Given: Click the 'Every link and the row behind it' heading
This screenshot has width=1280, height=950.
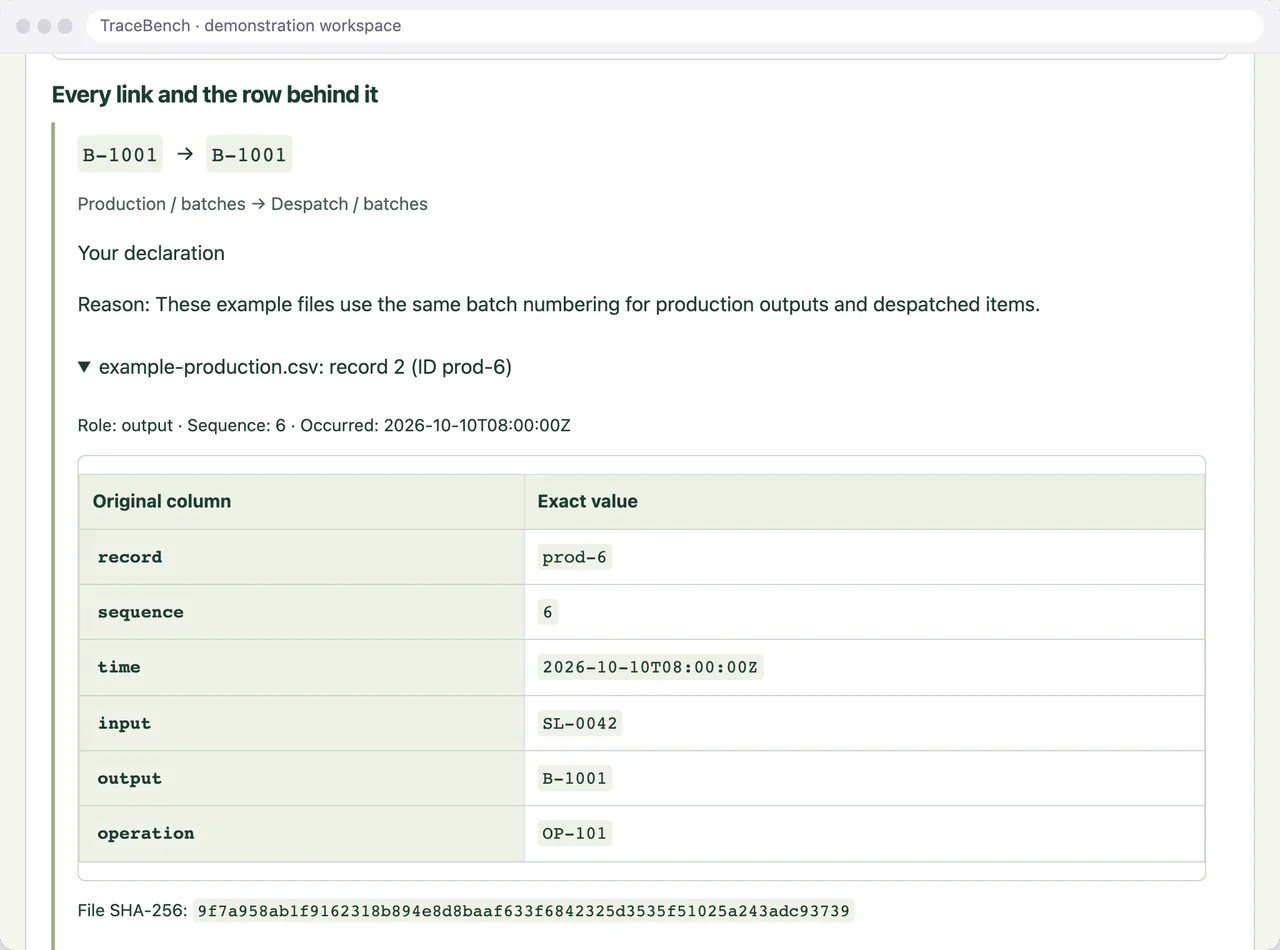Looking at the screenshot, I should pos(215,95).
